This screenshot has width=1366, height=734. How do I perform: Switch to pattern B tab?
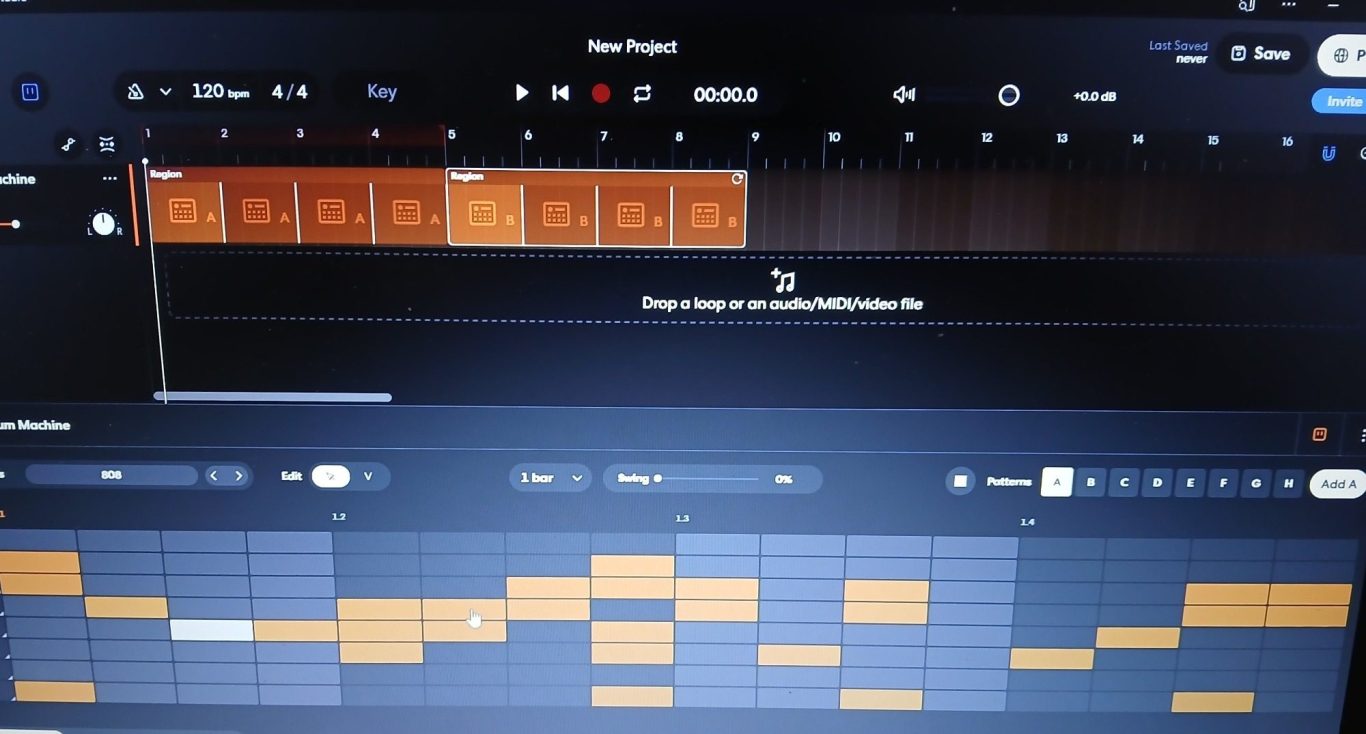click(x=1090, y=482)
